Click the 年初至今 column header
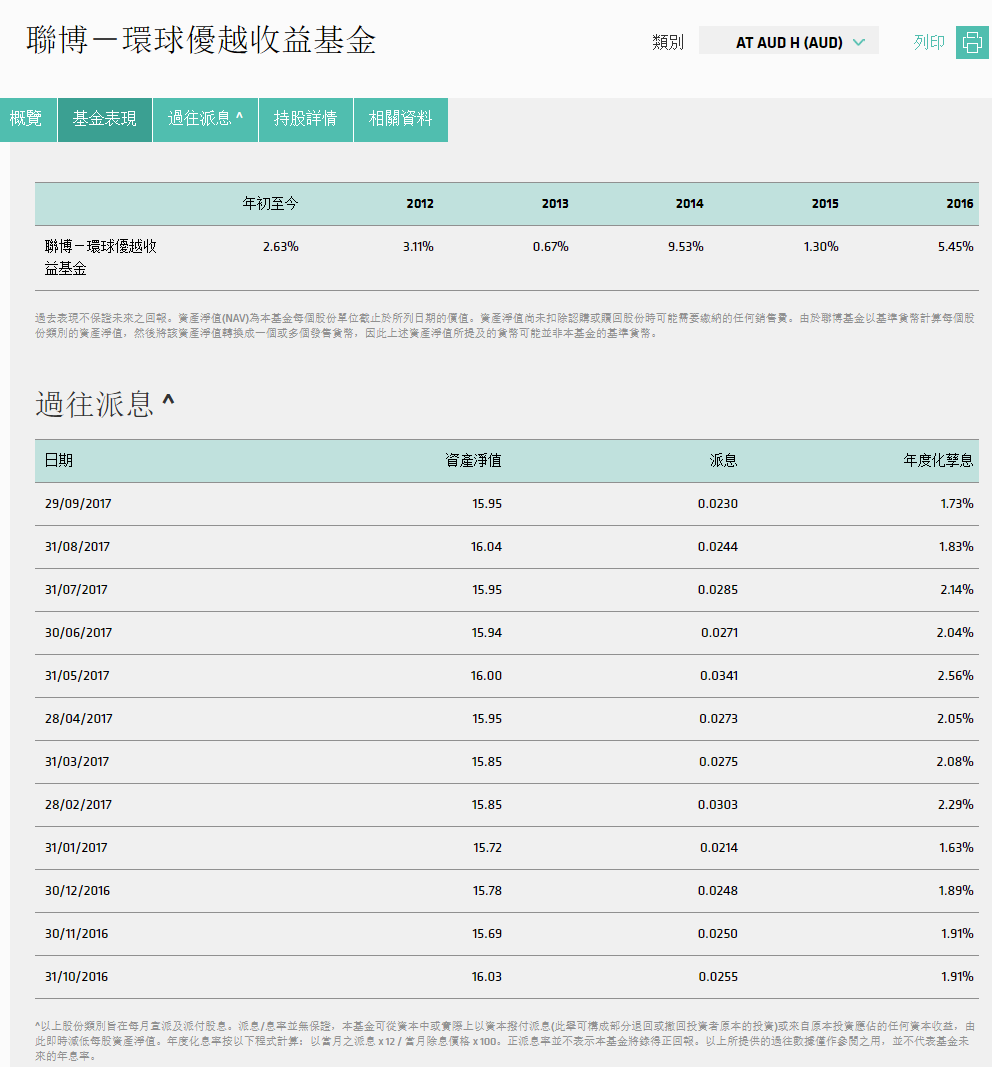 tap(270, 203)
